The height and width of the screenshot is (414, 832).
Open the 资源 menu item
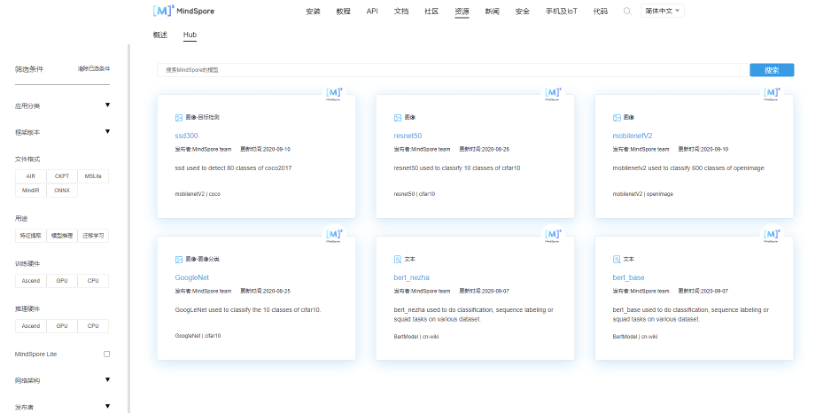click(x=462, y=11)
